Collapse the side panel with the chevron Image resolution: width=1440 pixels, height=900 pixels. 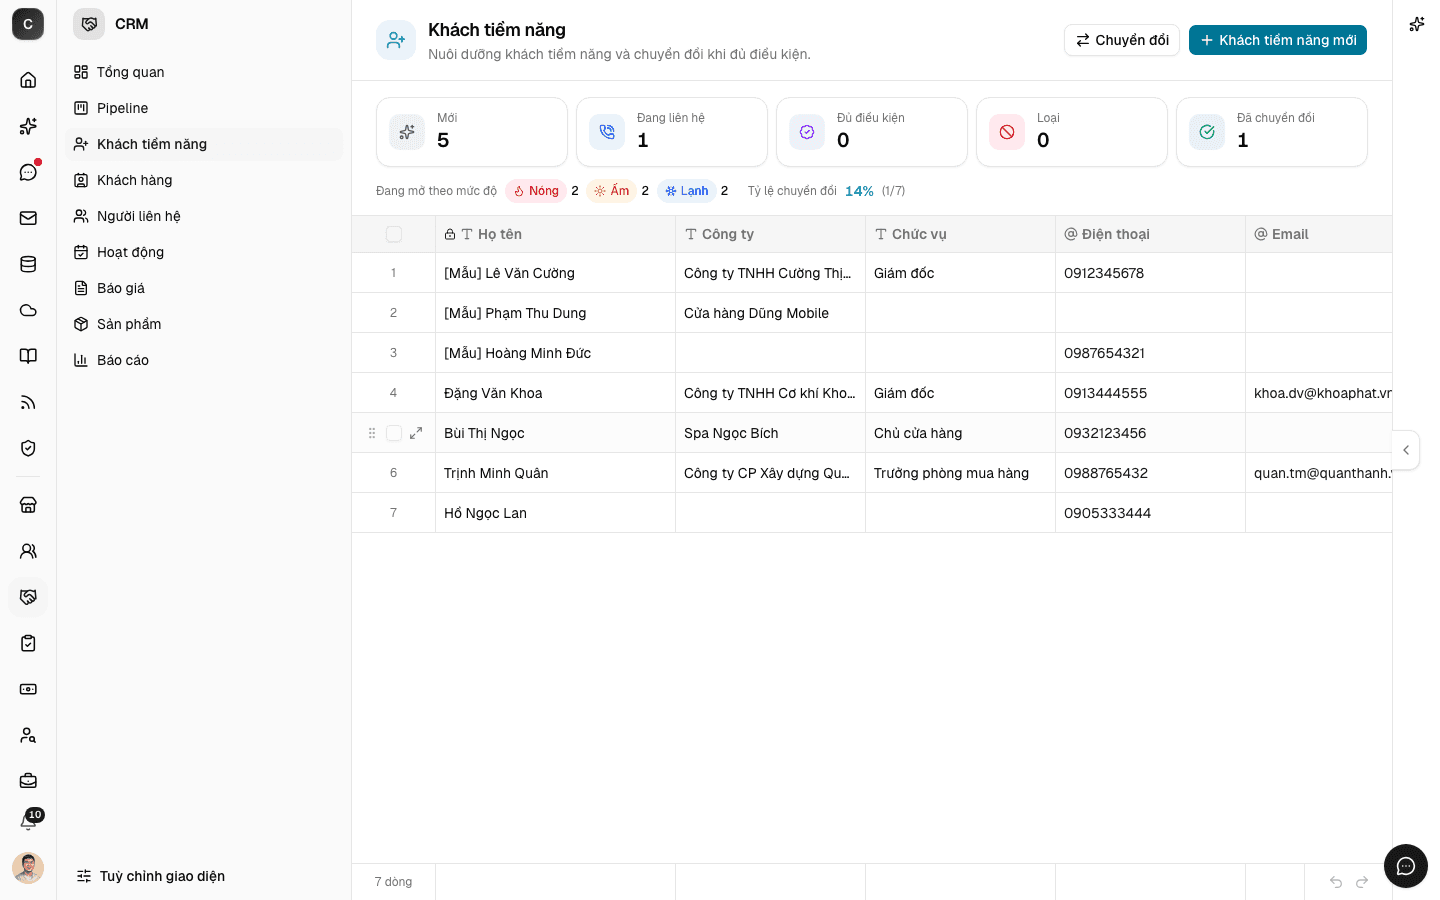1406,450
